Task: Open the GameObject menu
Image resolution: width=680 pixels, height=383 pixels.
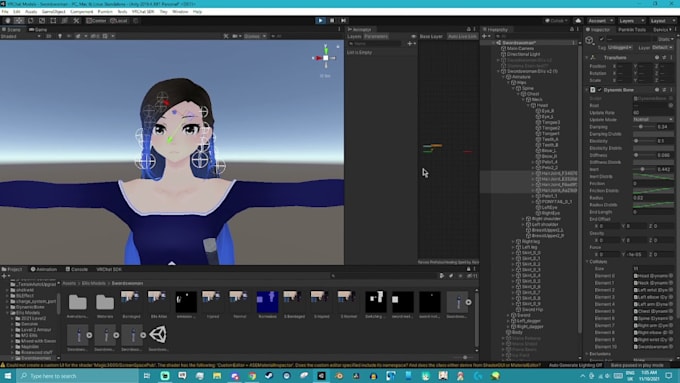Action: (x=54, y=12)
